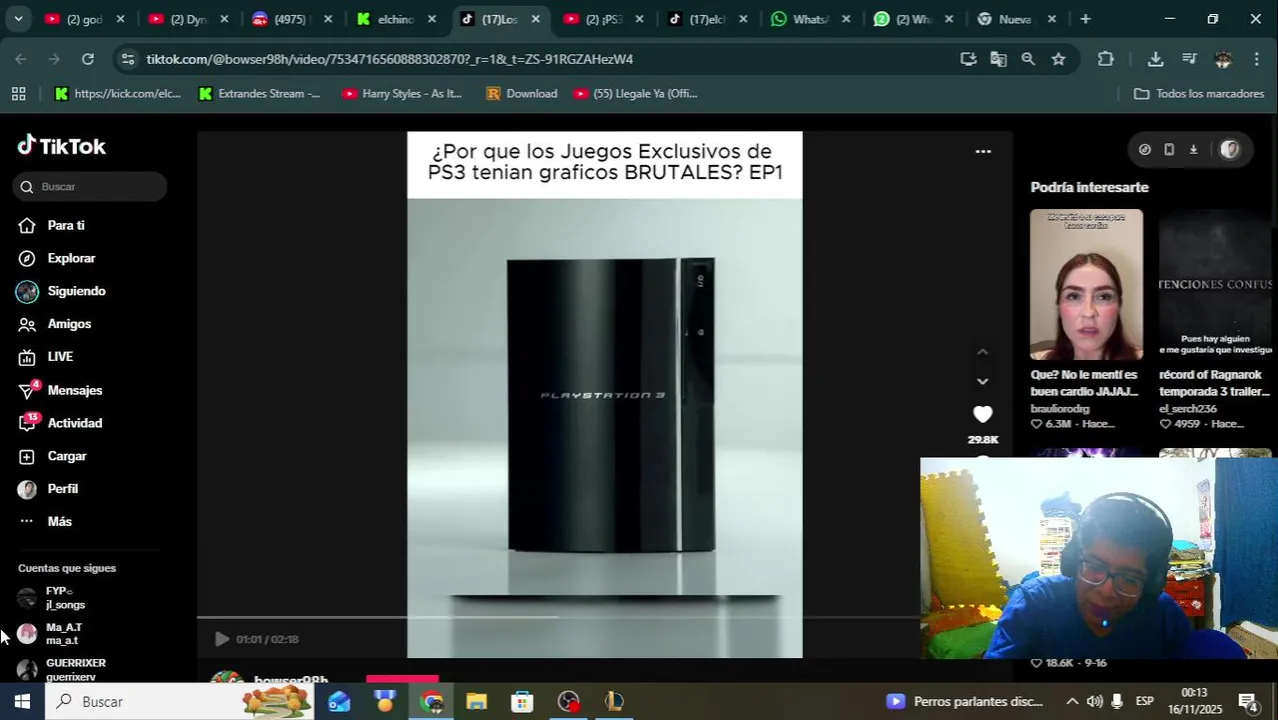Go to previous video with up arrow
The image size is (1278, 720).
pos(982,352)
